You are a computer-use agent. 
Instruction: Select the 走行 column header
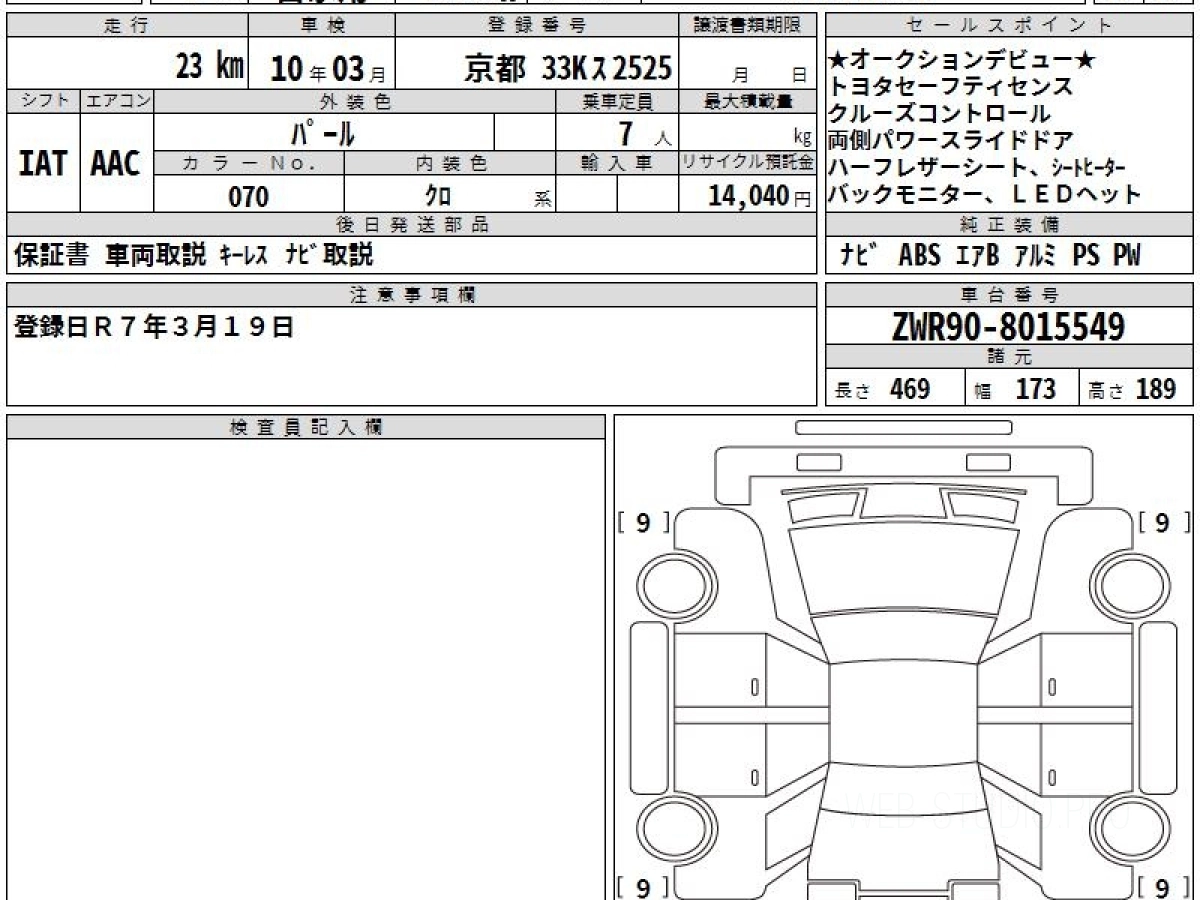127,26
